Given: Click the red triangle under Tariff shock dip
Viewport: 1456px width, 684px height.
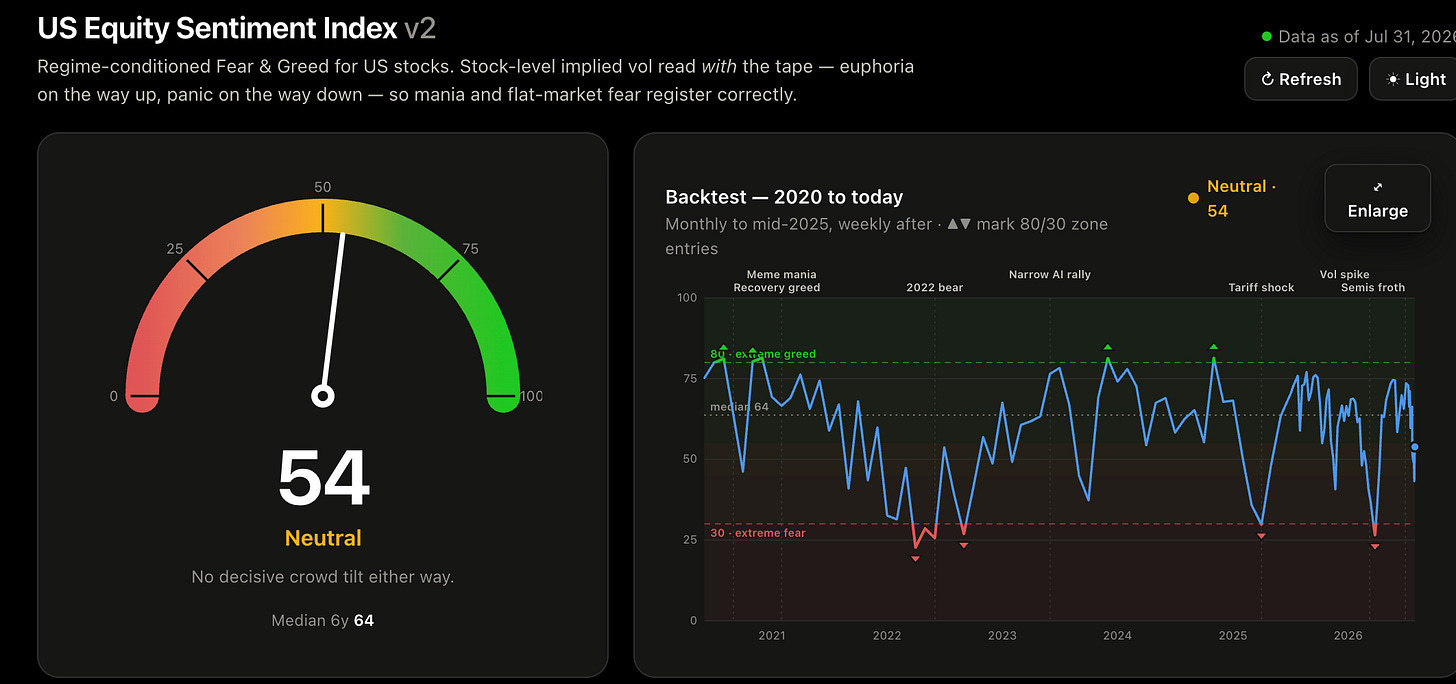Looking at the screenshot, I should [x=1261, y=536].
